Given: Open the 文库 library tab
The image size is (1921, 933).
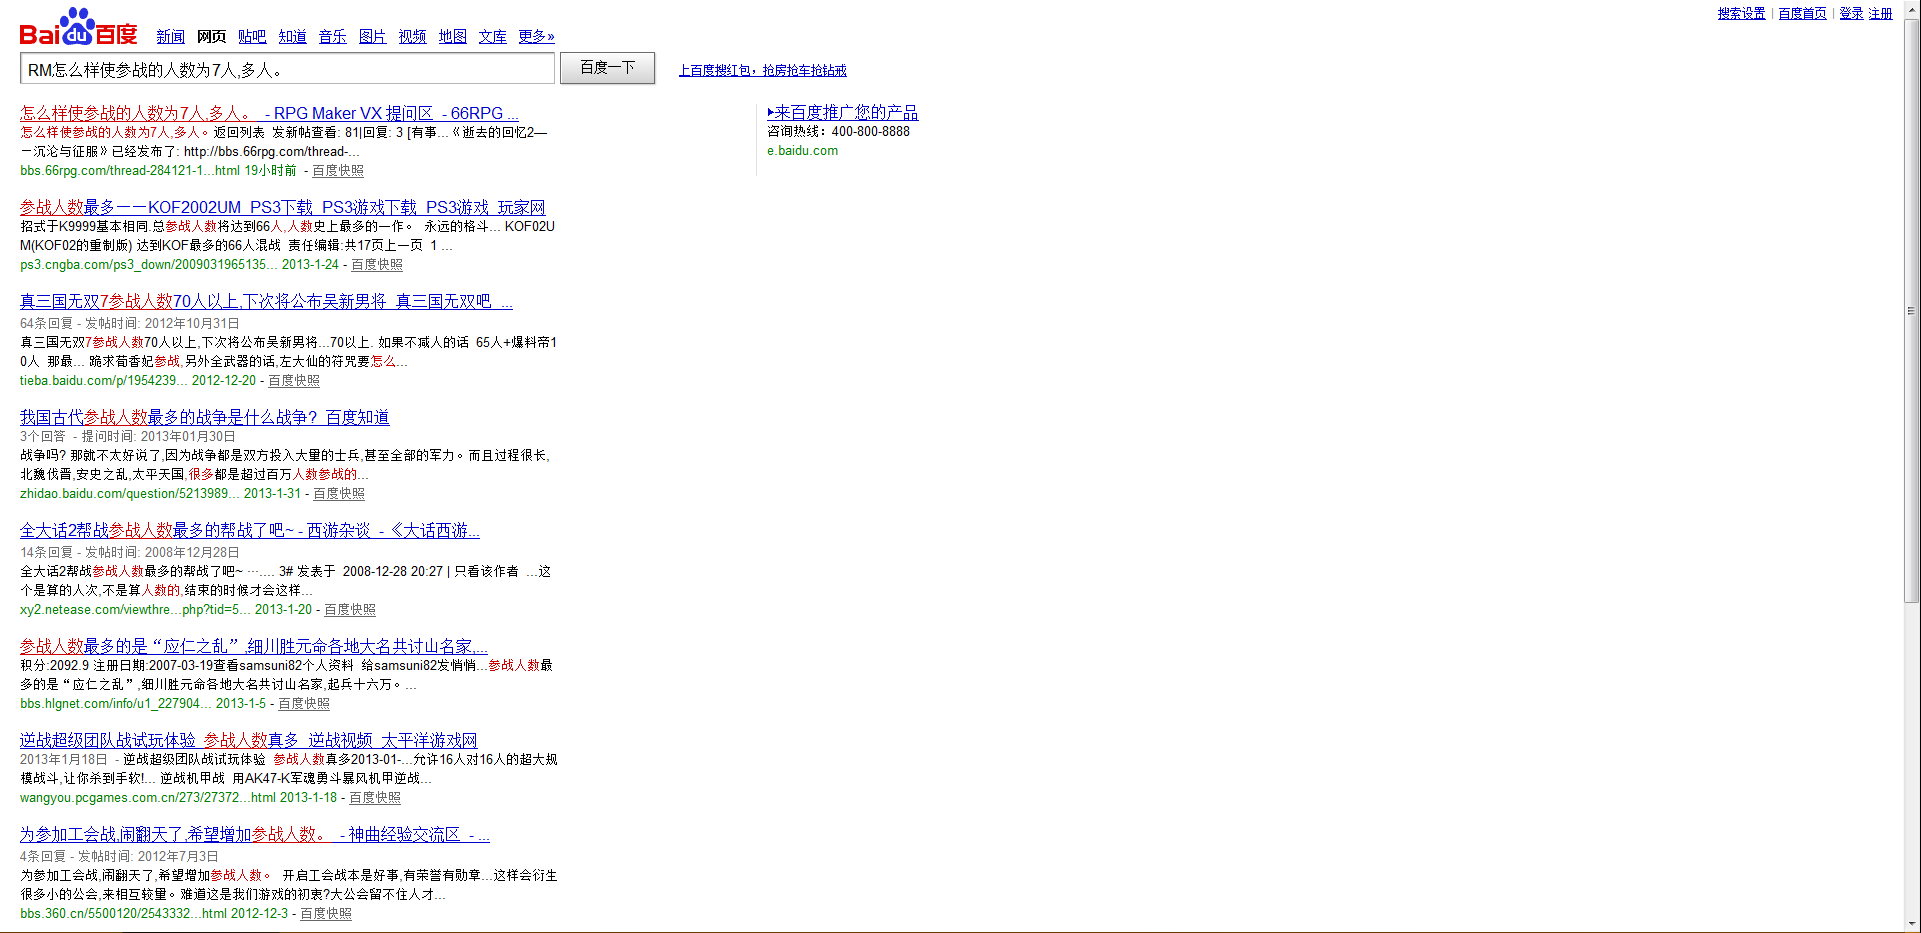Looking at the screenshot, I should tap(492, 37).
